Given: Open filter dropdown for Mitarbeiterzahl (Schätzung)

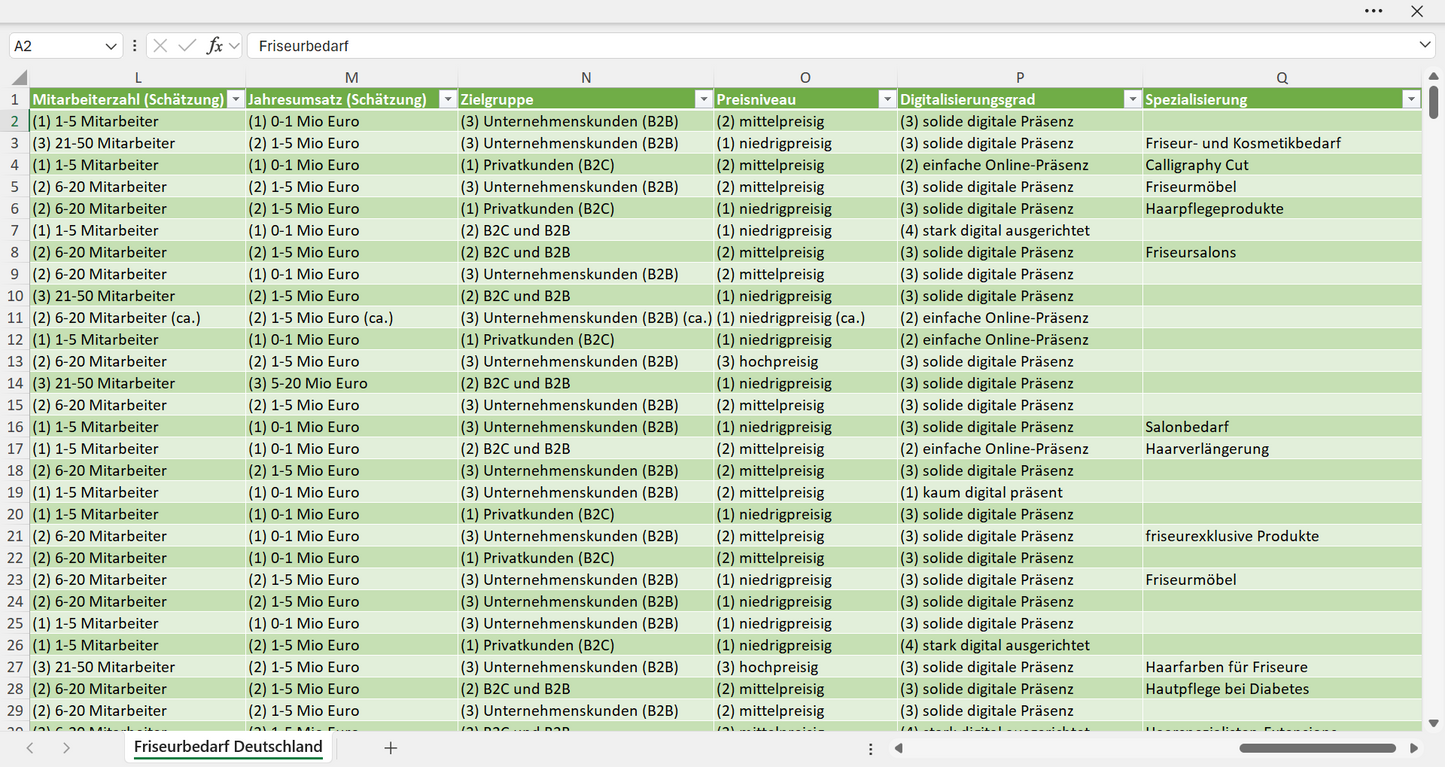Looking at the screenshot, I should pos(235,99).
